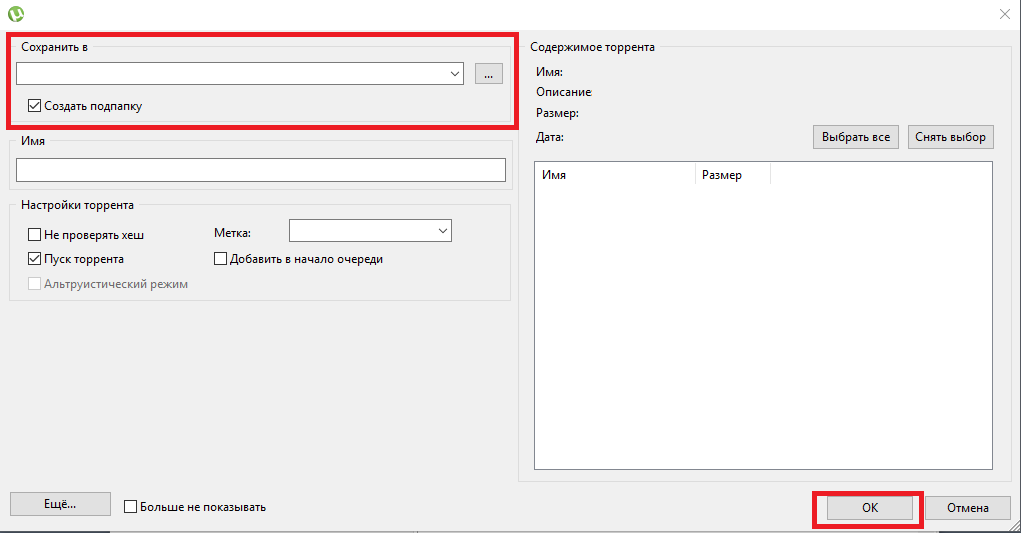Confirm the dialog with OK button
This screenshot has height=533, width=1021.
[869, 508]
